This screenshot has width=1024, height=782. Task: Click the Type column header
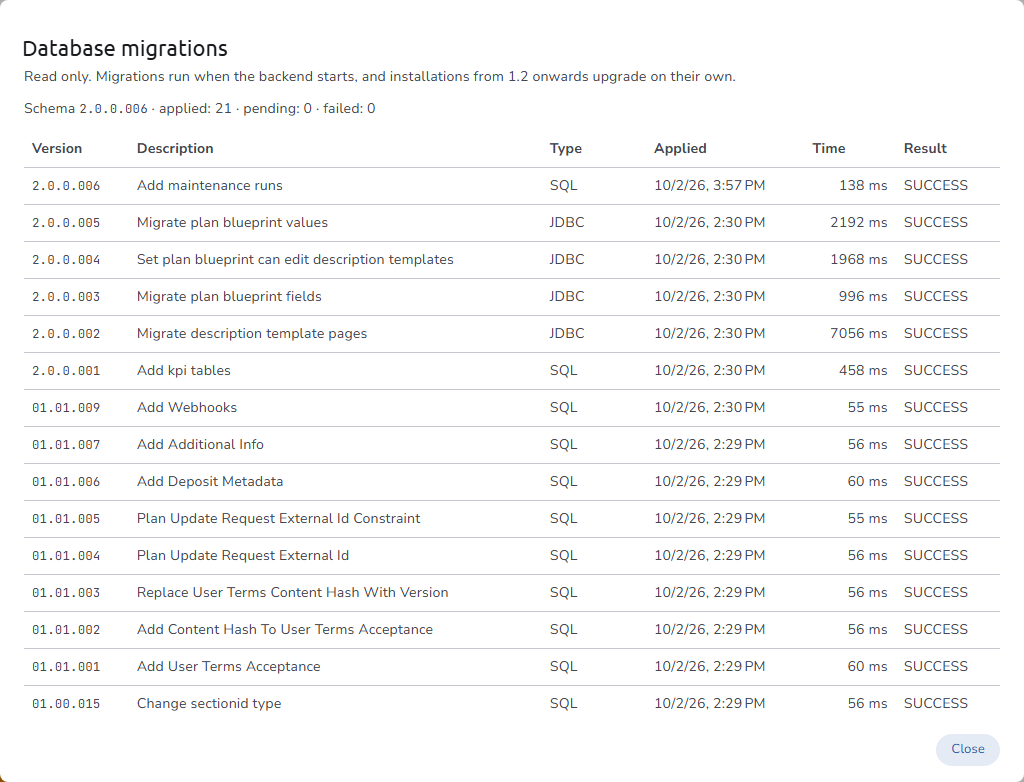click(x=566, y=148)
